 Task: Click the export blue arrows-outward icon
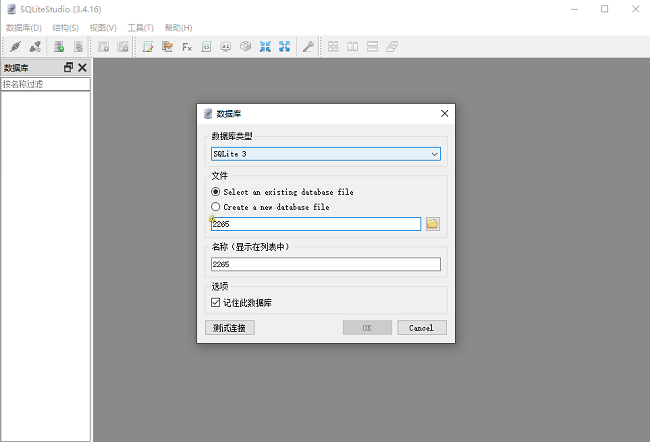point(284,46)
